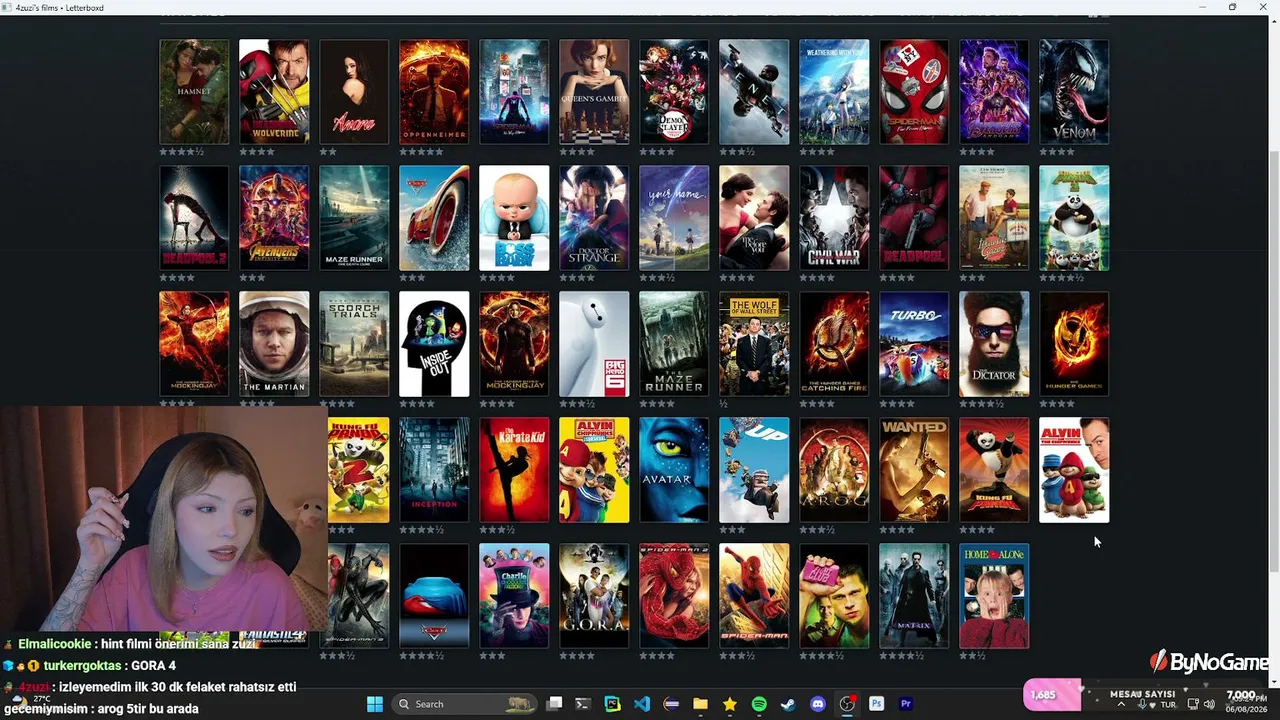Select the Me Before You poster

click(x=754, y=218)
